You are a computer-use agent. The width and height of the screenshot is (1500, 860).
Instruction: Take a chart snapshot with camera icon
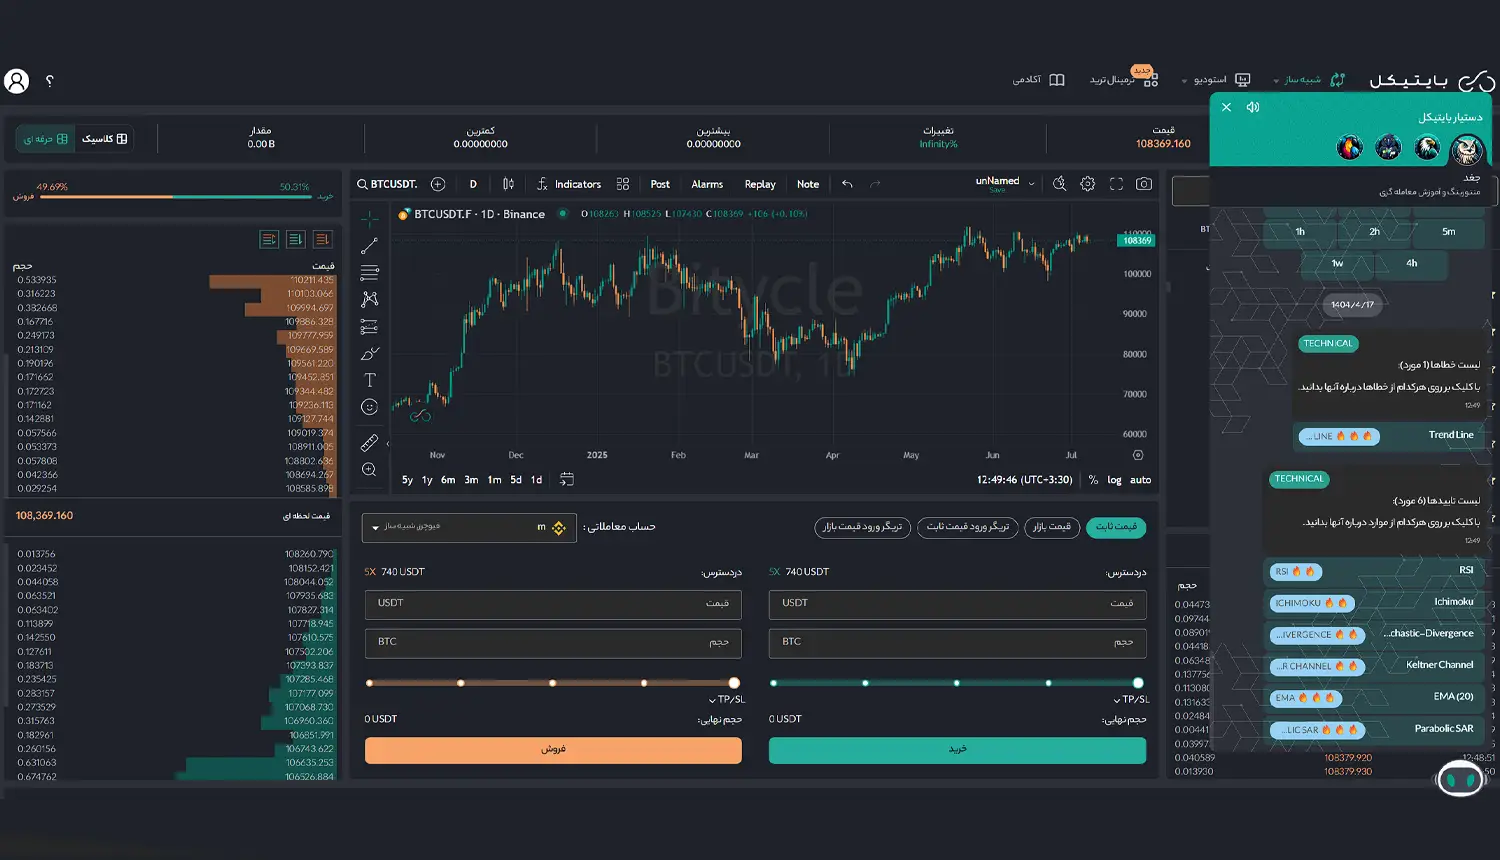point(1144,184)
